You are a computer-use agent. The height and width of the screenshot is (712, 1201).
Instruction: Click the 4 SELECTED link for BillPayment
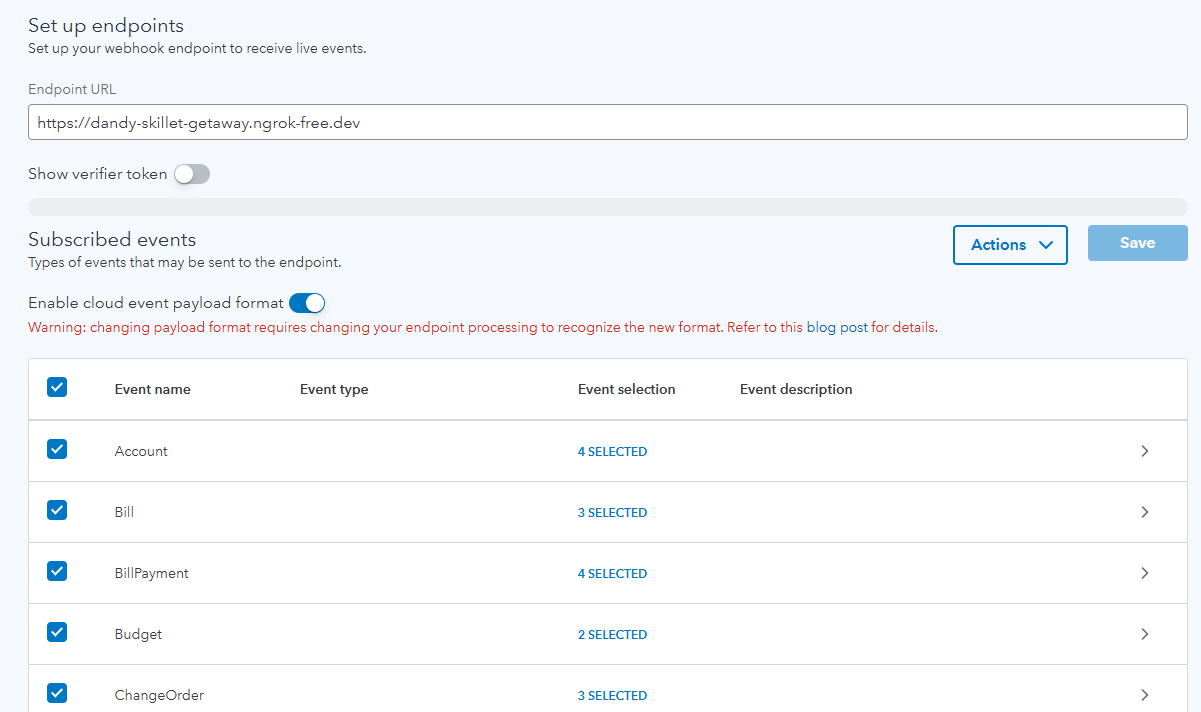[x=612, y=574]
